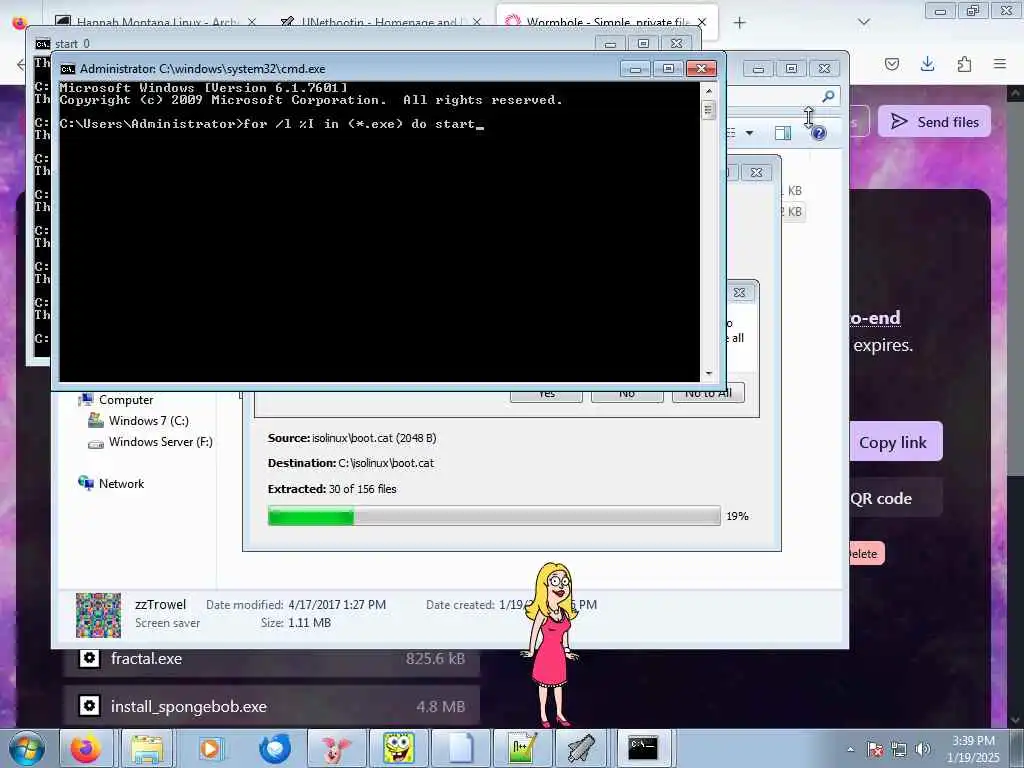Open Firefox from the taskbar

point(86,748)
